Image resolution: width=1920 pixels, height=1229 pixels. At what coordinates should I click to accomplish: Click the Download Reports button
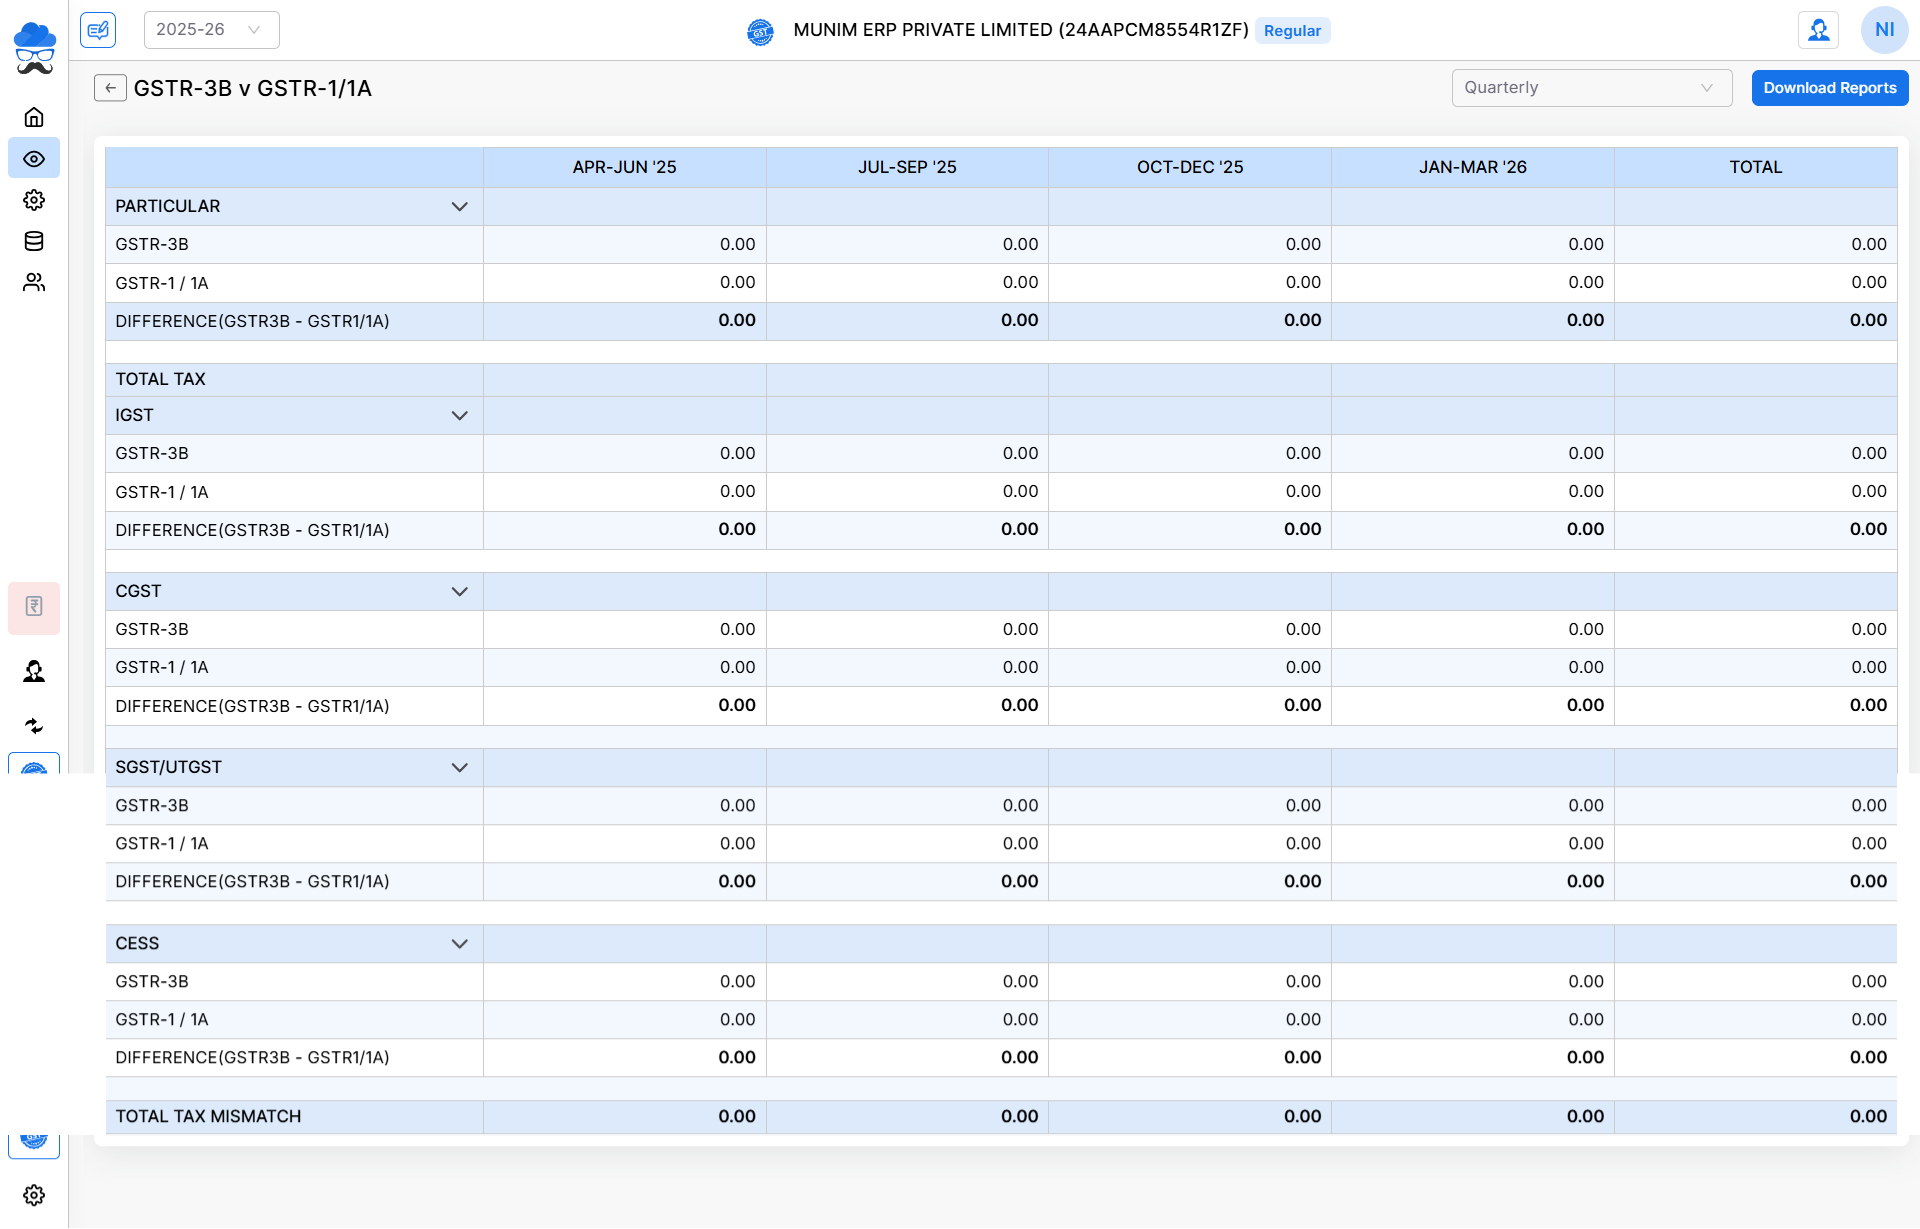point(1829,88)
